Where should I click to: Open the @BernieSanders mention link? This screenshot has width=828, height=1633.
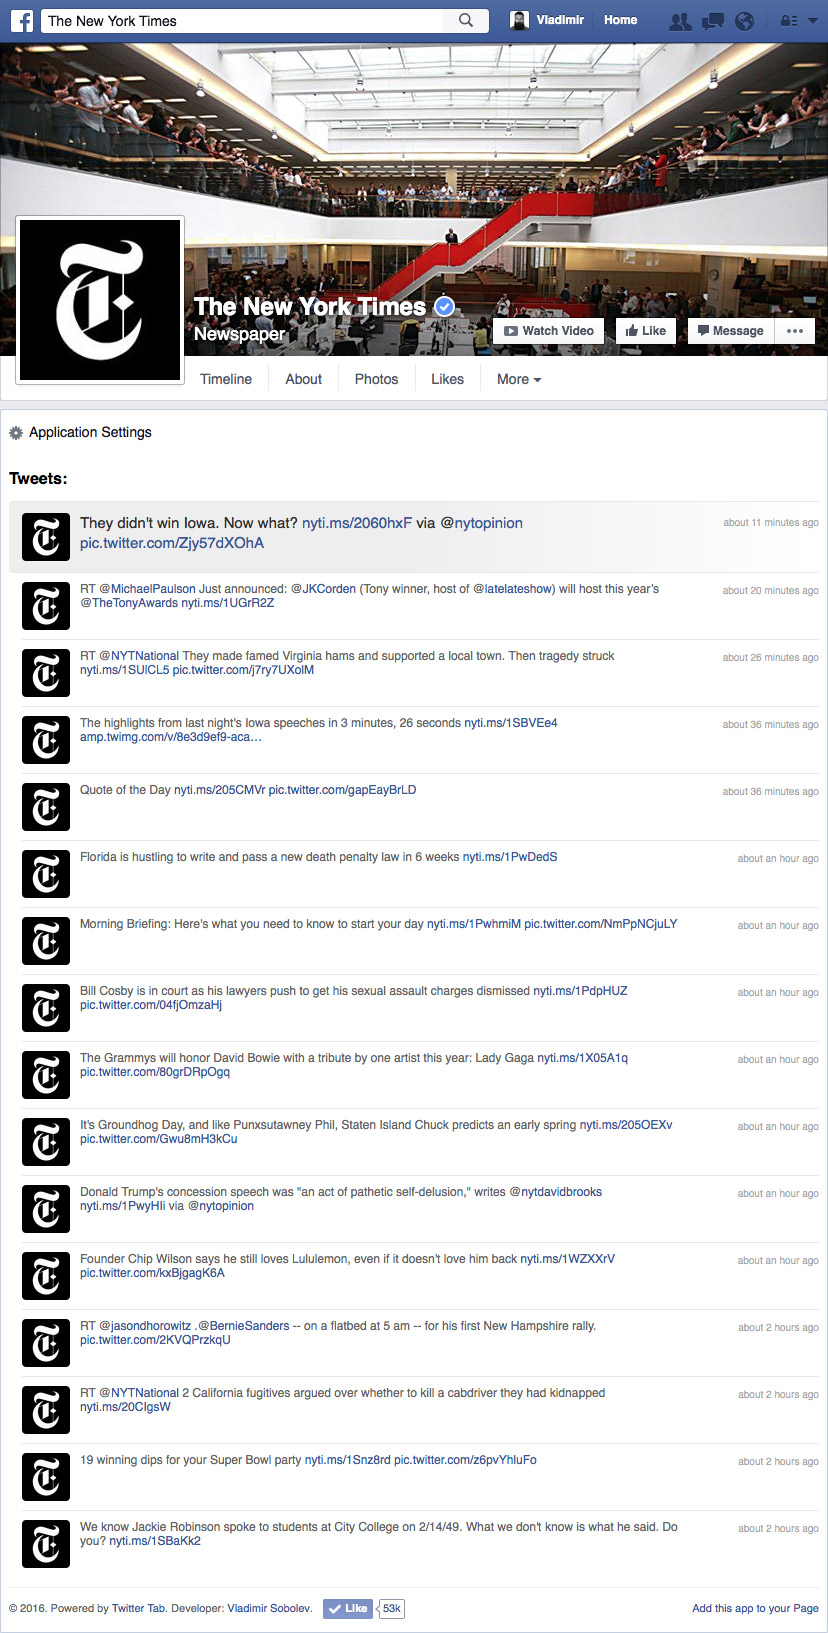coord(243,1326)
